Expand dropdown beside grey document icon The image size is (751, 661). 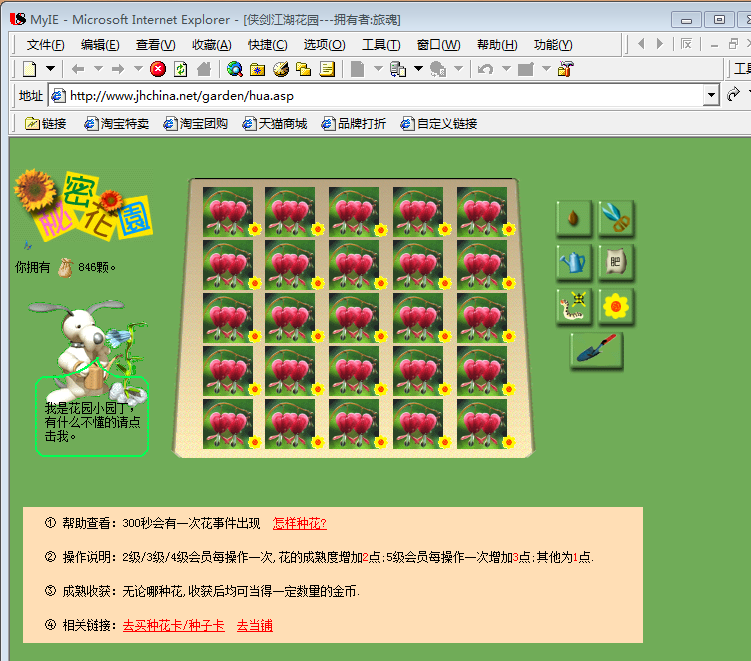[x=378, y=68]
